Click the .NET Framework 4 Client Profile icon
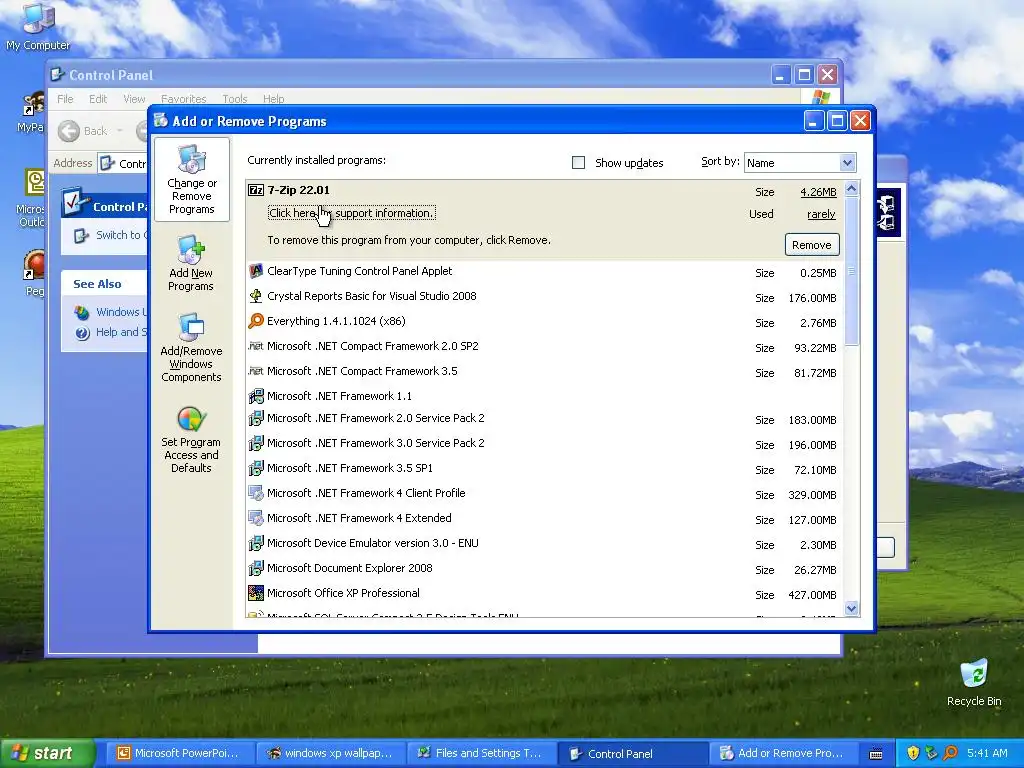This screenshot has width=1024, height=768. [x=256, y=493]
